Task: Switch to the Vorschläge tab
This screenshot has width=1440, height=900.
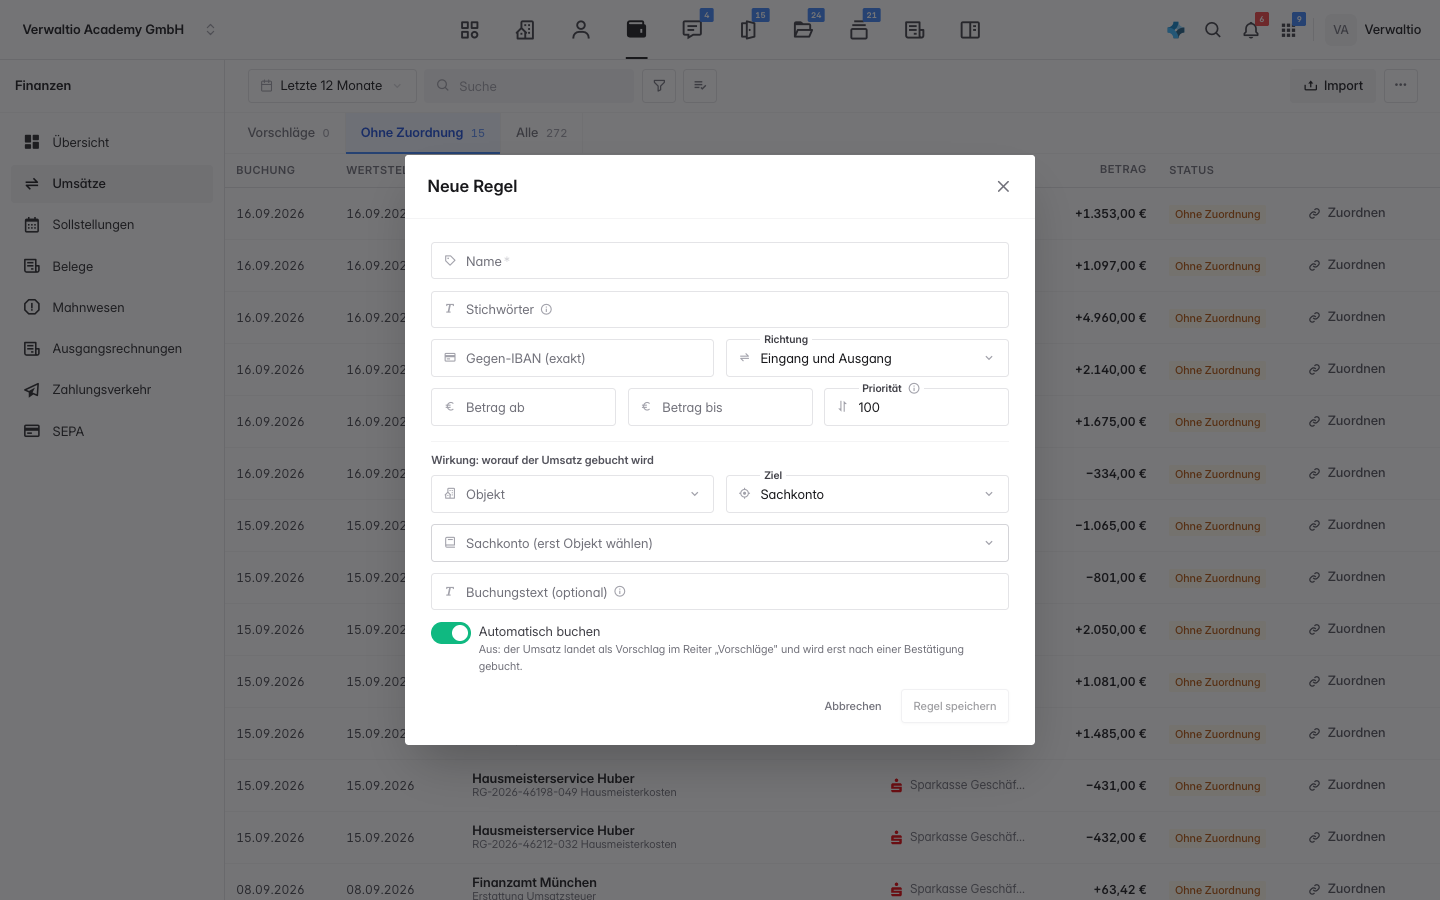Action: 289,133
